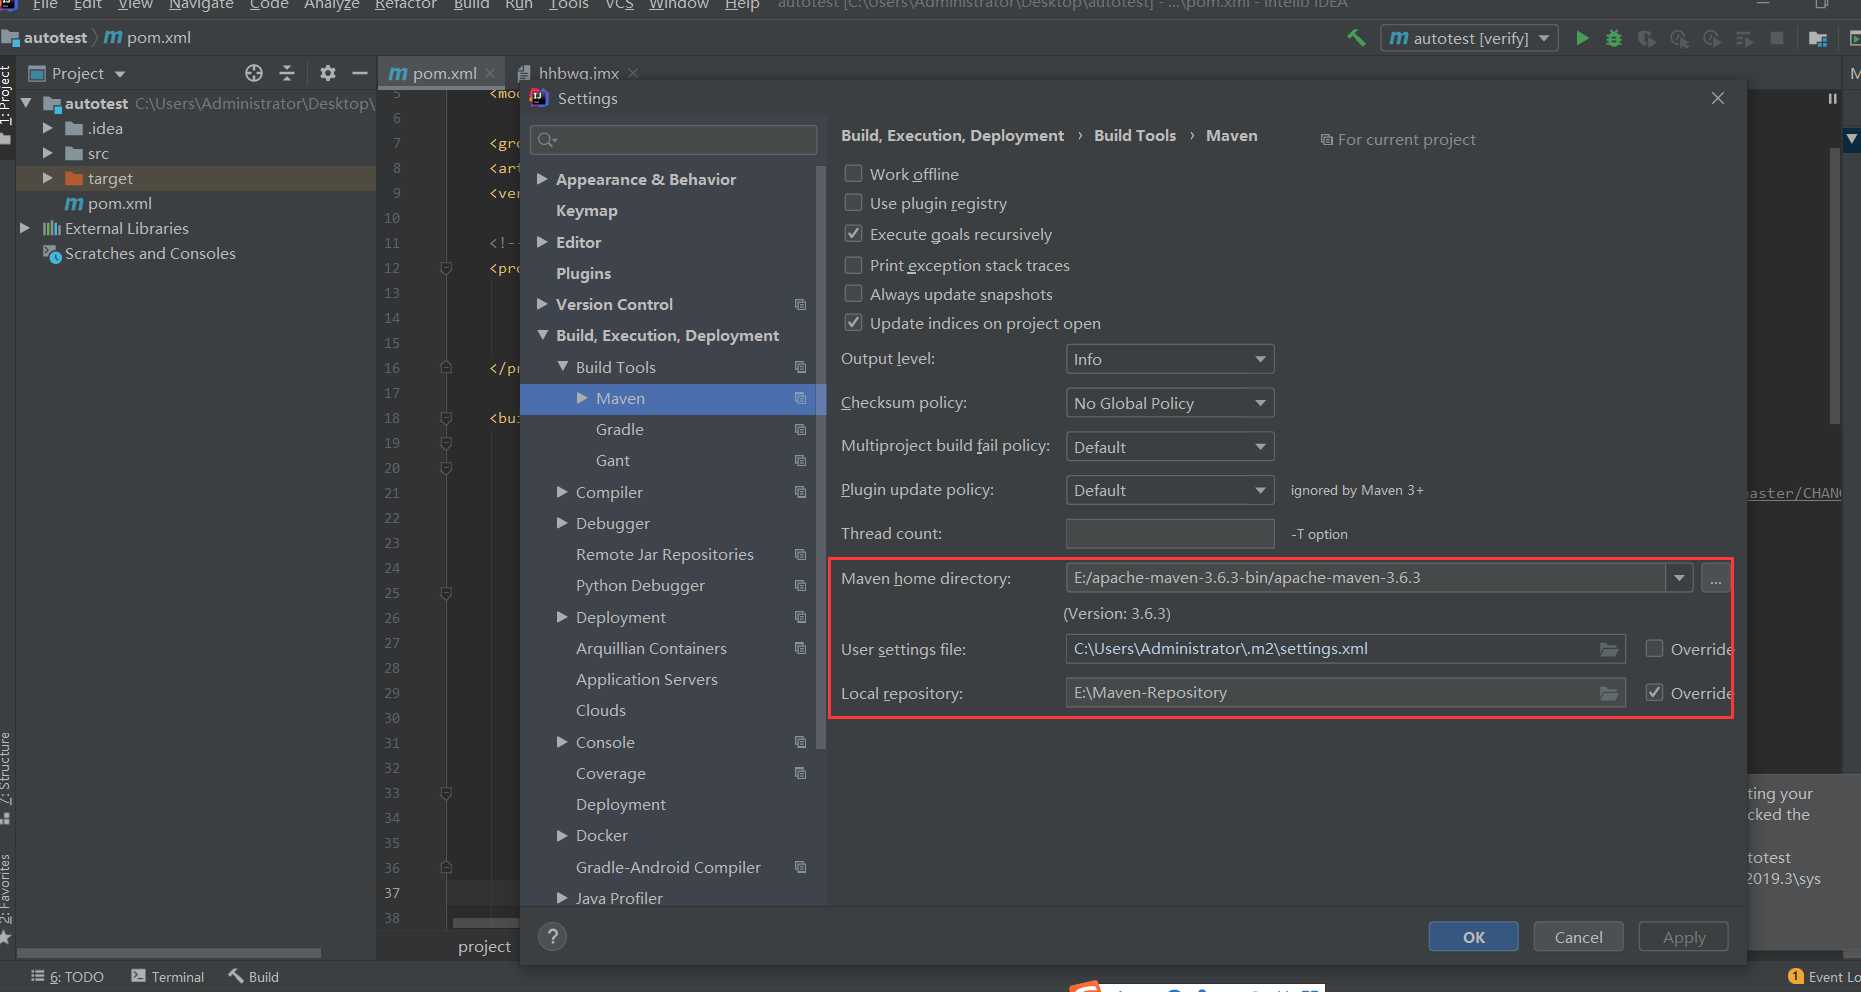Run the autotest configuration
The width and height of the screenshot is (1861, 992).
coord(1582,38)
